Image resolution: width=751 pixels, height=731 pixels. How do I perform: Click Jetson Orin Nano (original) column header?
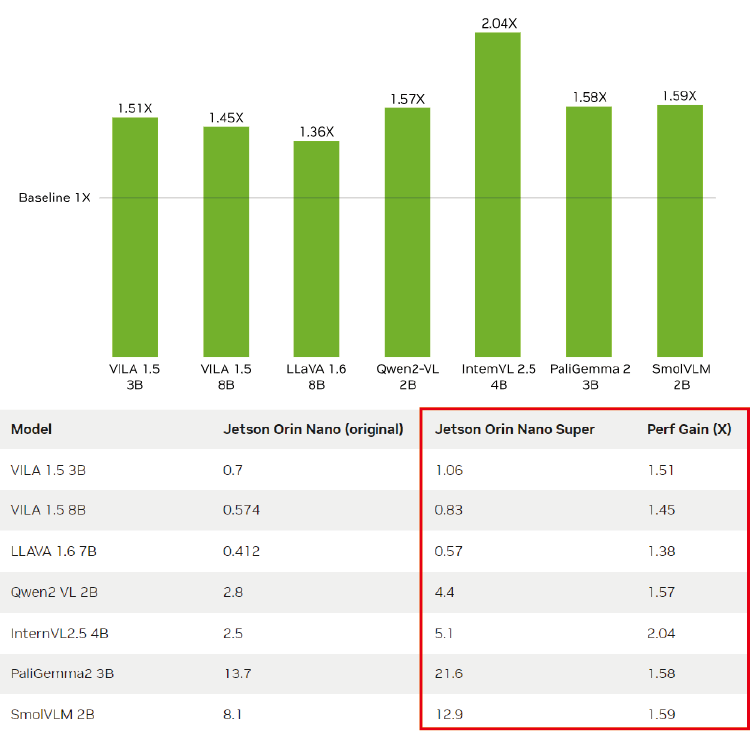pos(312,429)
